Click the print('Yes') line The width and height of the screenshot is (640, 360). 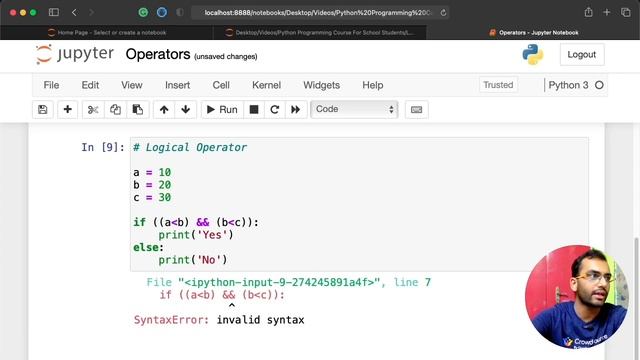click(x=196, y=235)
